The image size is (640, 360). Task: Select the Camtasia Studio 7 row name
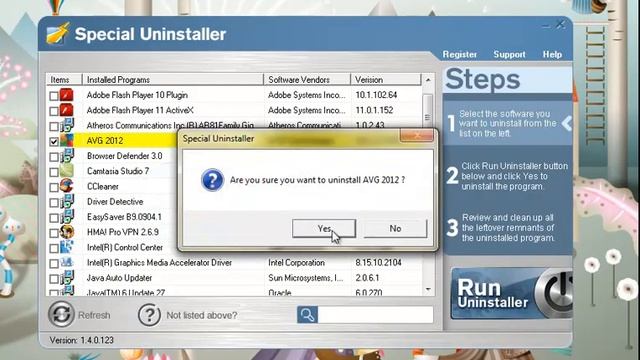(118, 171)
